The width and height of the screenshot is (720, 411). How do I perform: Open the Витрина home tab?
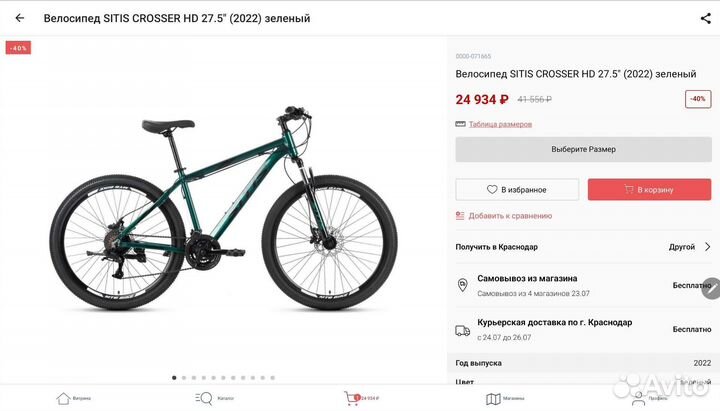pyautogui.click(x=73, y=398)
